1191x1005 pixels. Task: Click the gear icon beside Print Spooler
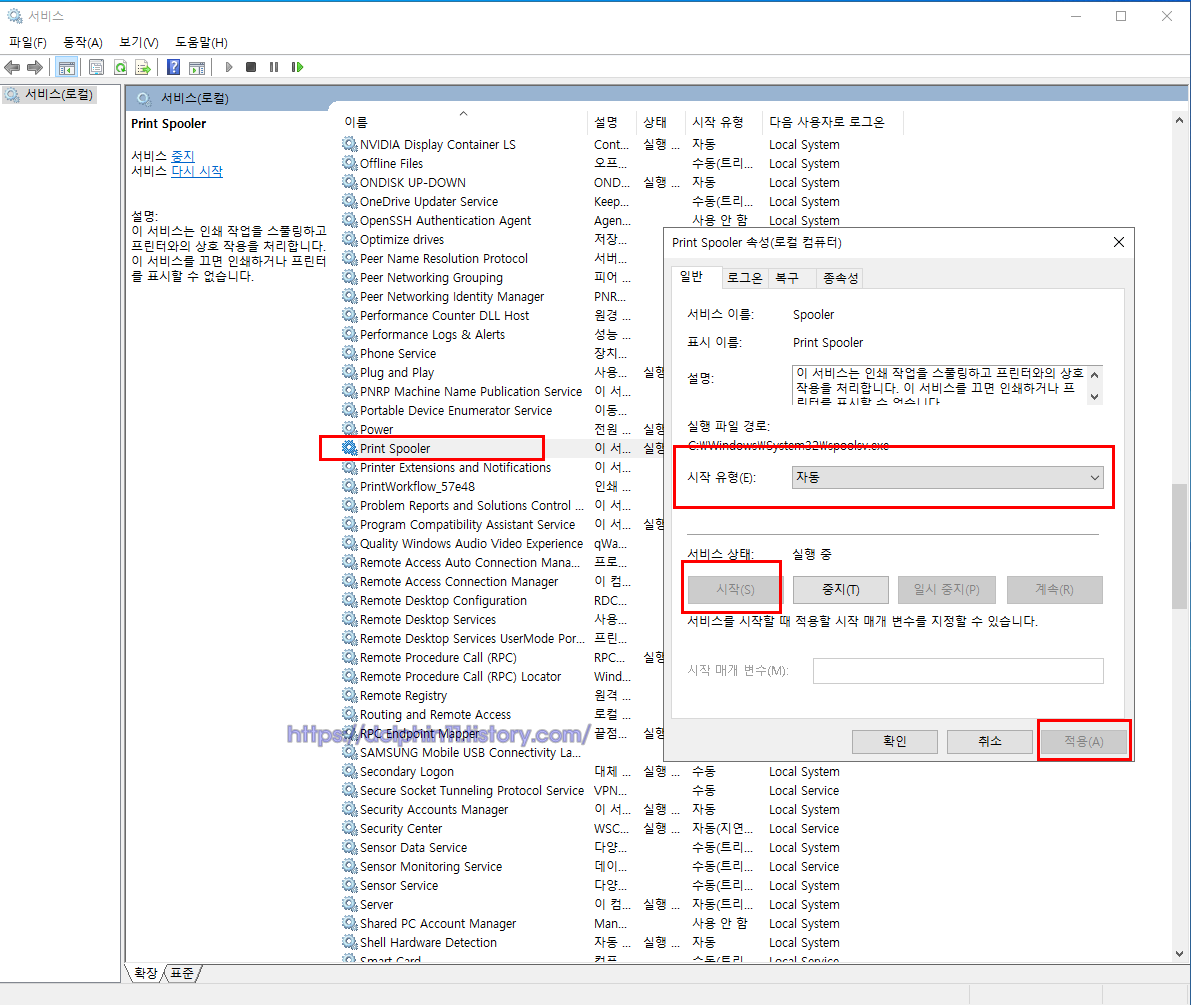pos(349,448)
